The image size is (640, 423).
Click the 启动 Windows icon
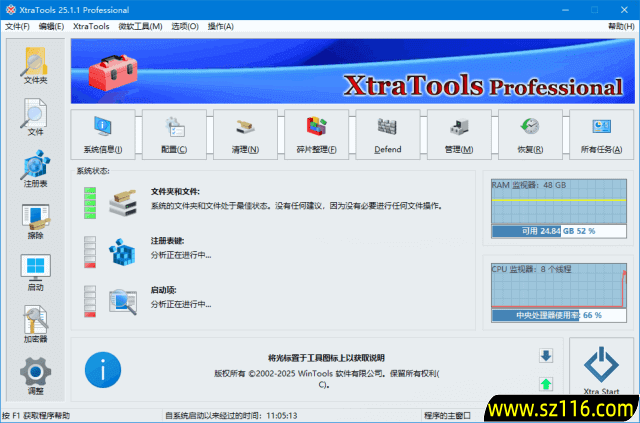pos(36,272)
